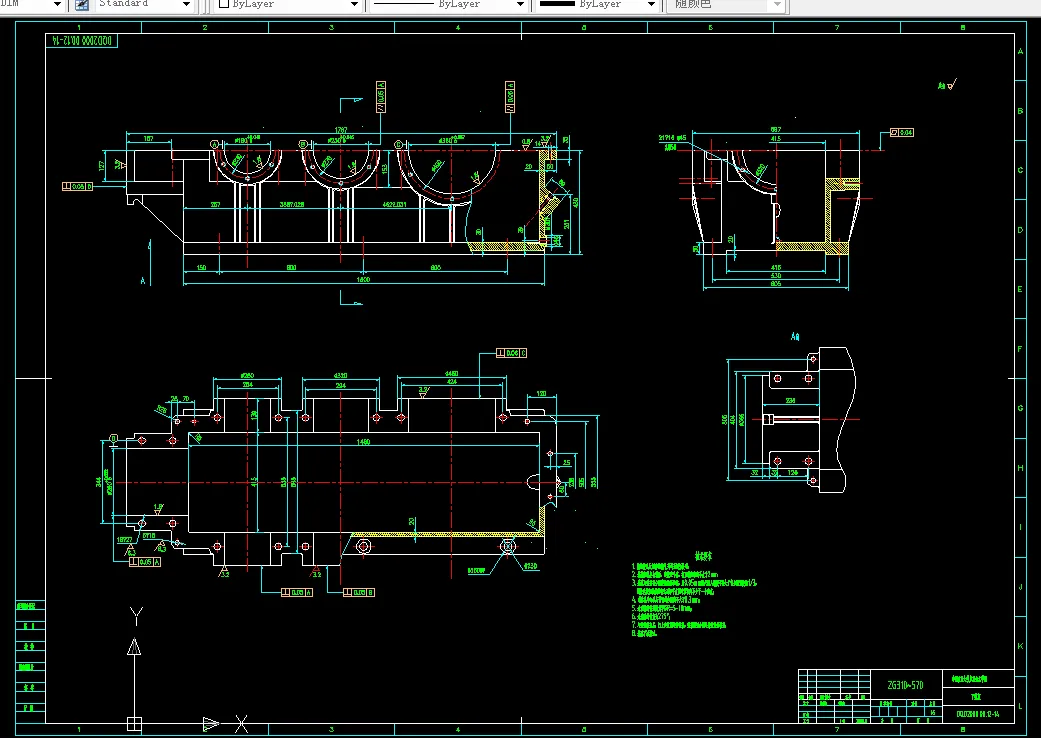Select the 605 dimension under section view
The width and height of the screenshot is (1041, 738).
(x=775, y=283)
